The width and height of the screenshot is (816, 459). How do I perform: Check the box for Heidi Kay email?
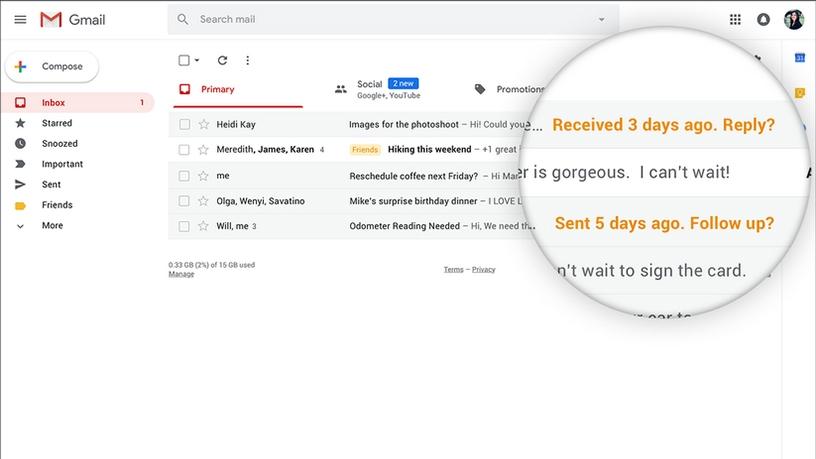point(184,125)
